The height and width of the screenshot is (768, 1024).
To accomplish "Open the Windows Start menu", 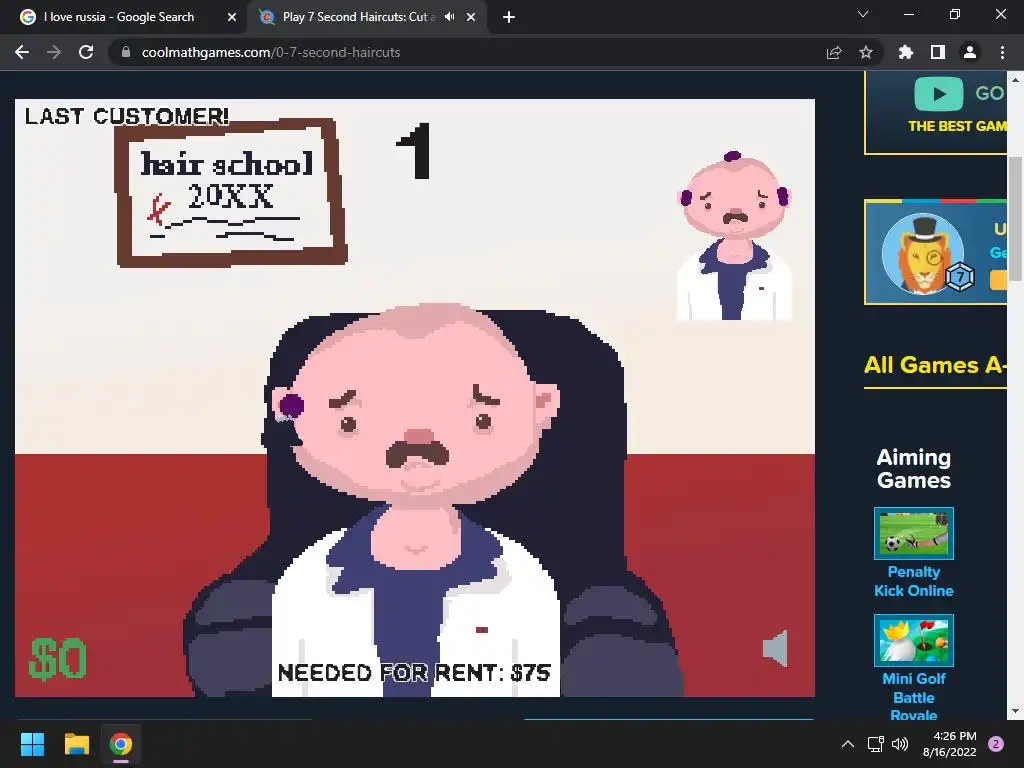I will [32, 744].
